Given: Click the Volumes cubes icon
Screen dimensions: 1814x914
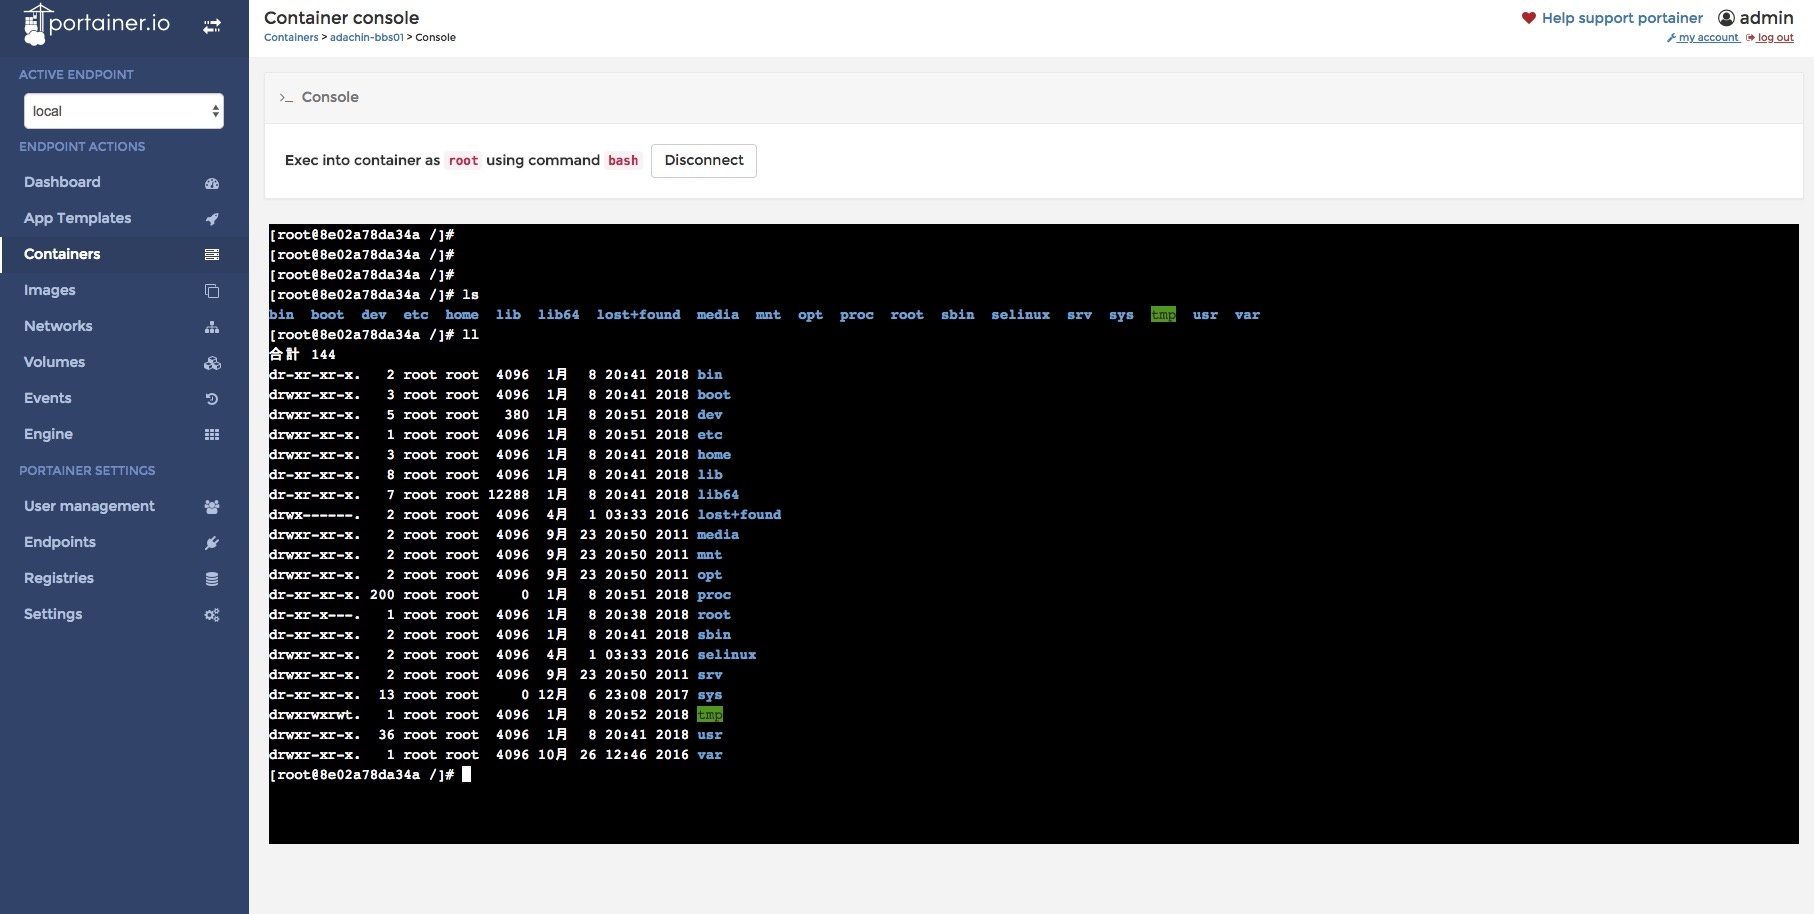Looking at the screenshot, I should tap(212, 363).
